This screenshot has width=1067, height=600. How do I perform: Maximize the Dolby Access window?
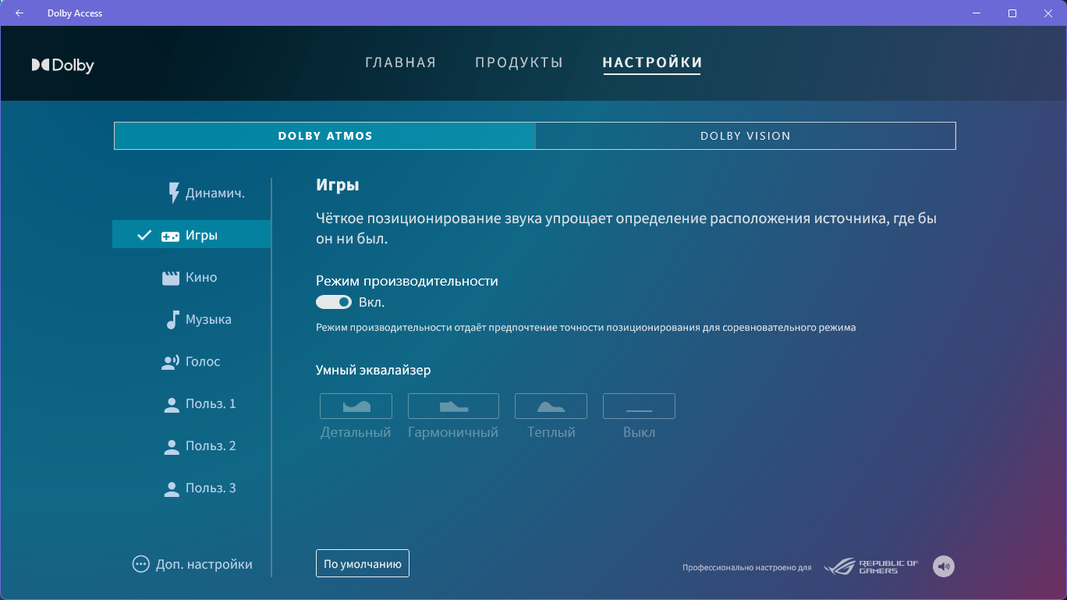pos(1013,13)
